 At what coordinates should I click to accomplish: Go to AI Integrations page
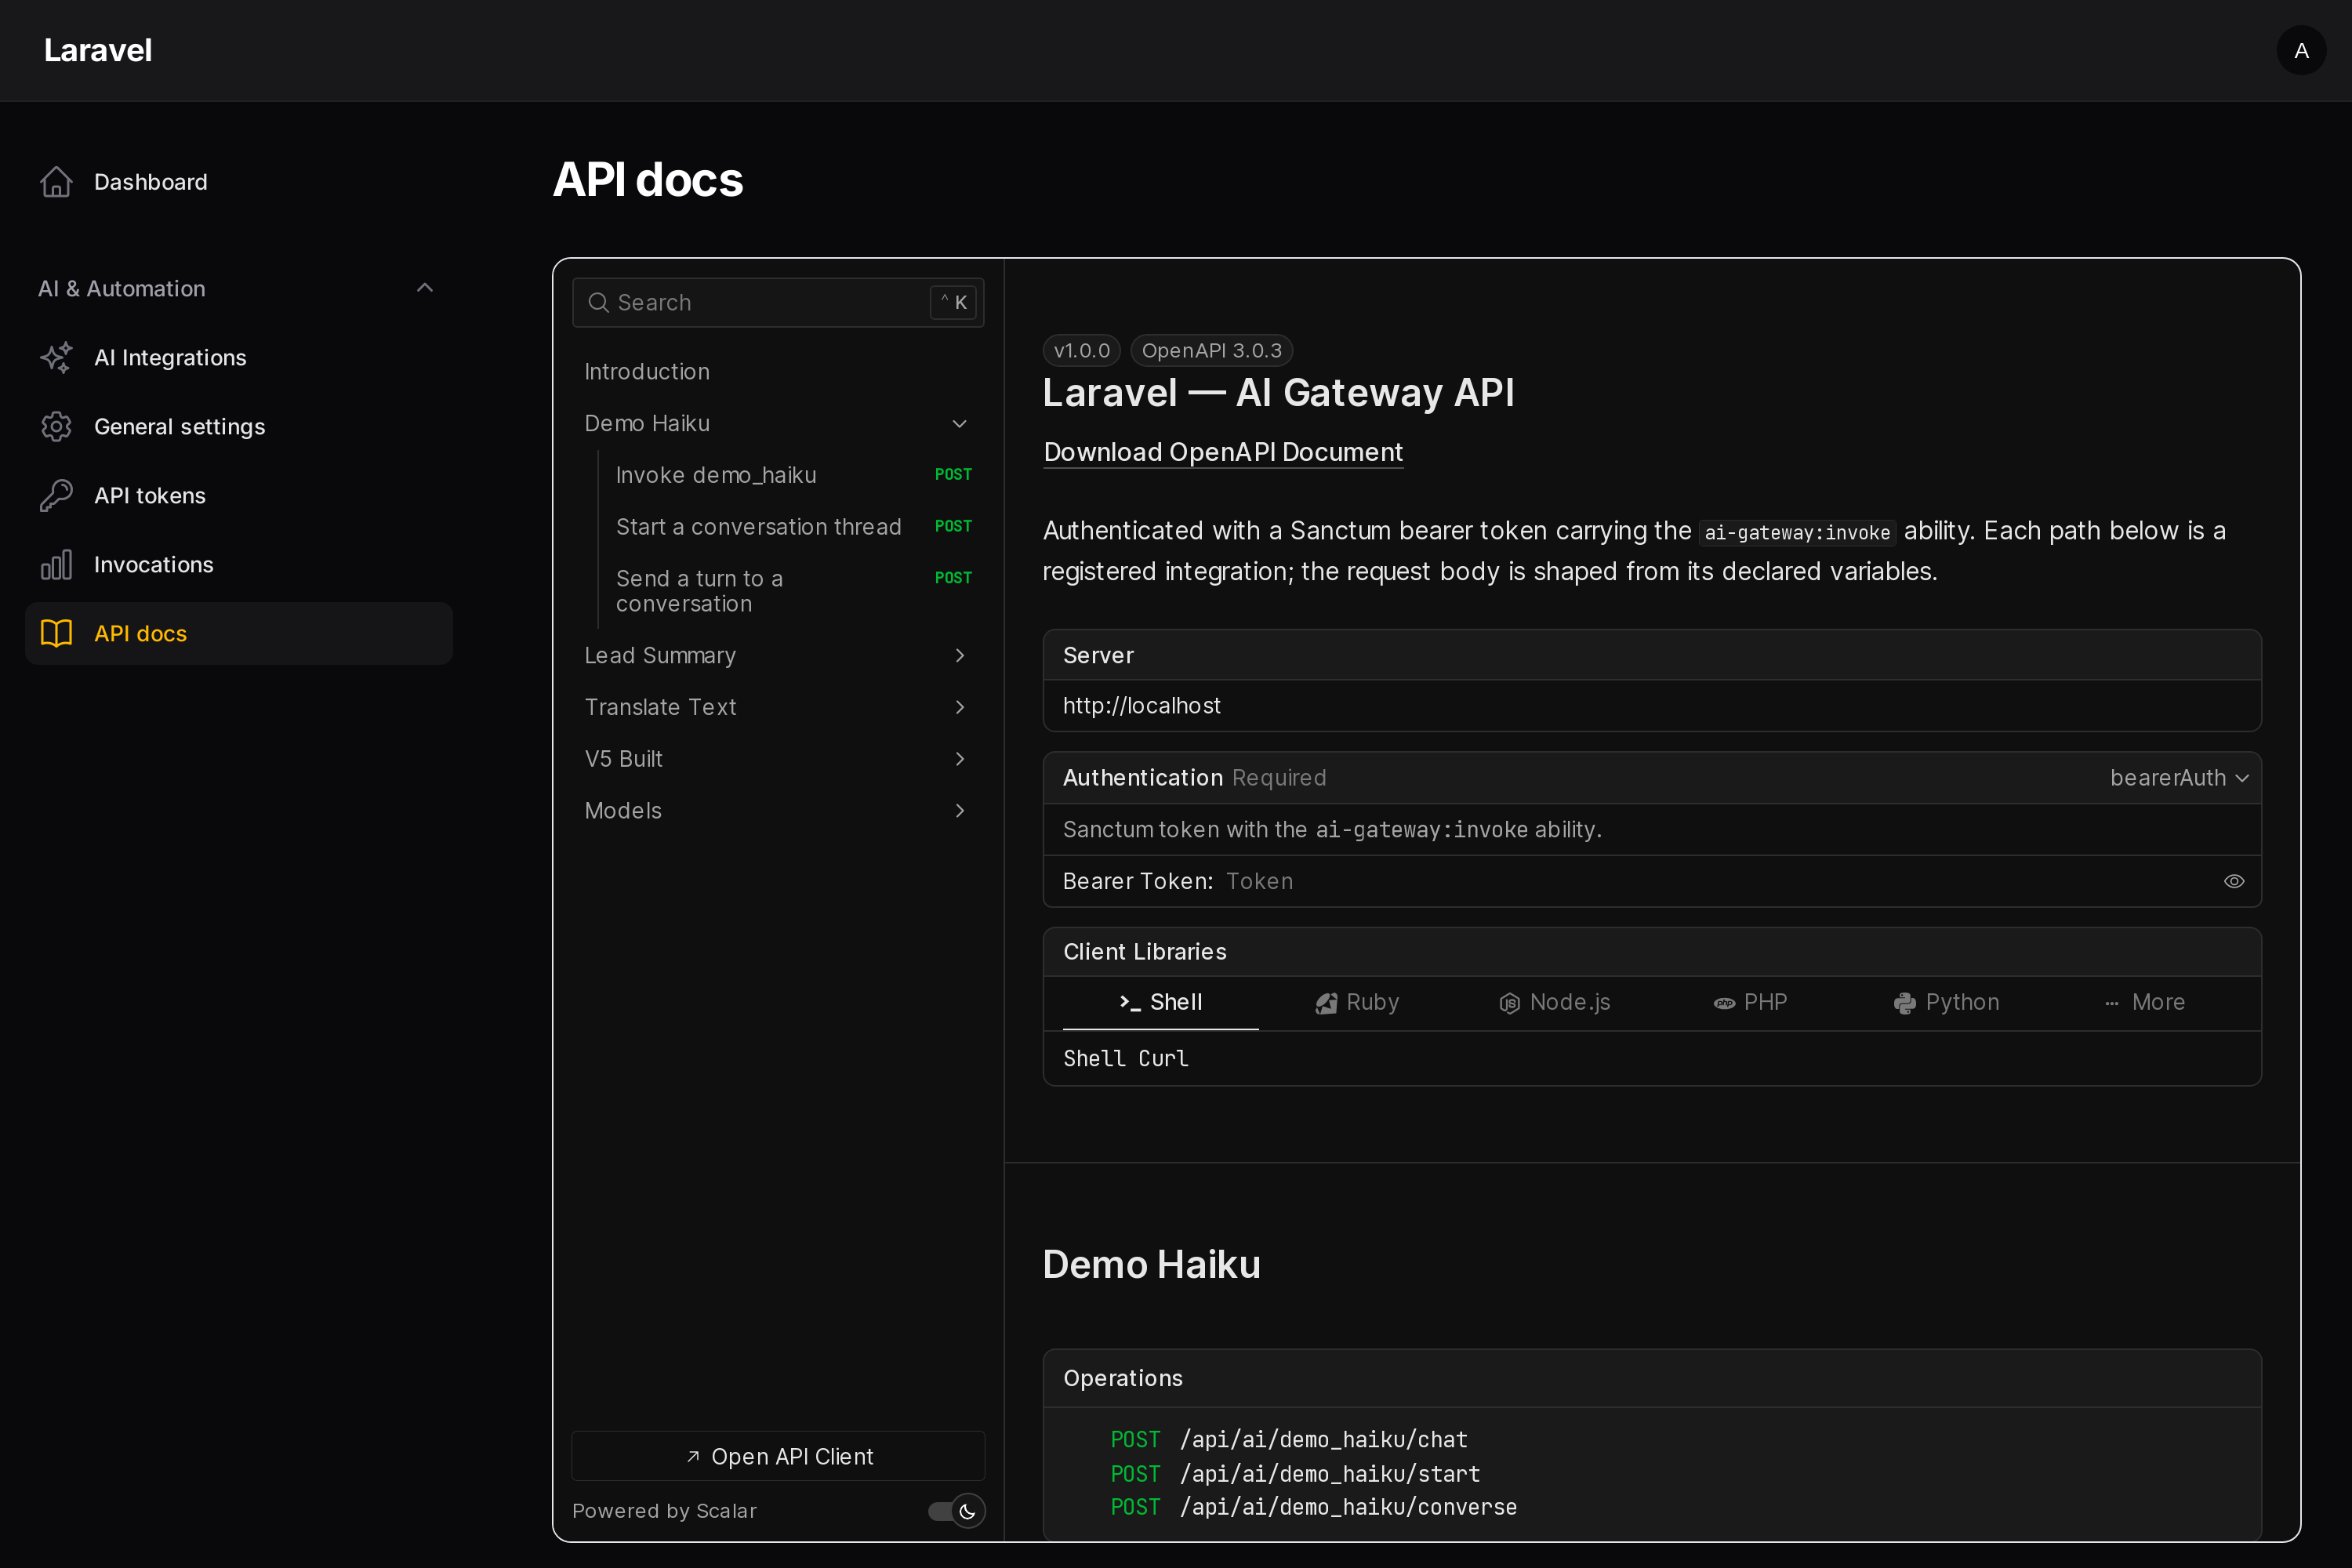(x=239, y=357)
